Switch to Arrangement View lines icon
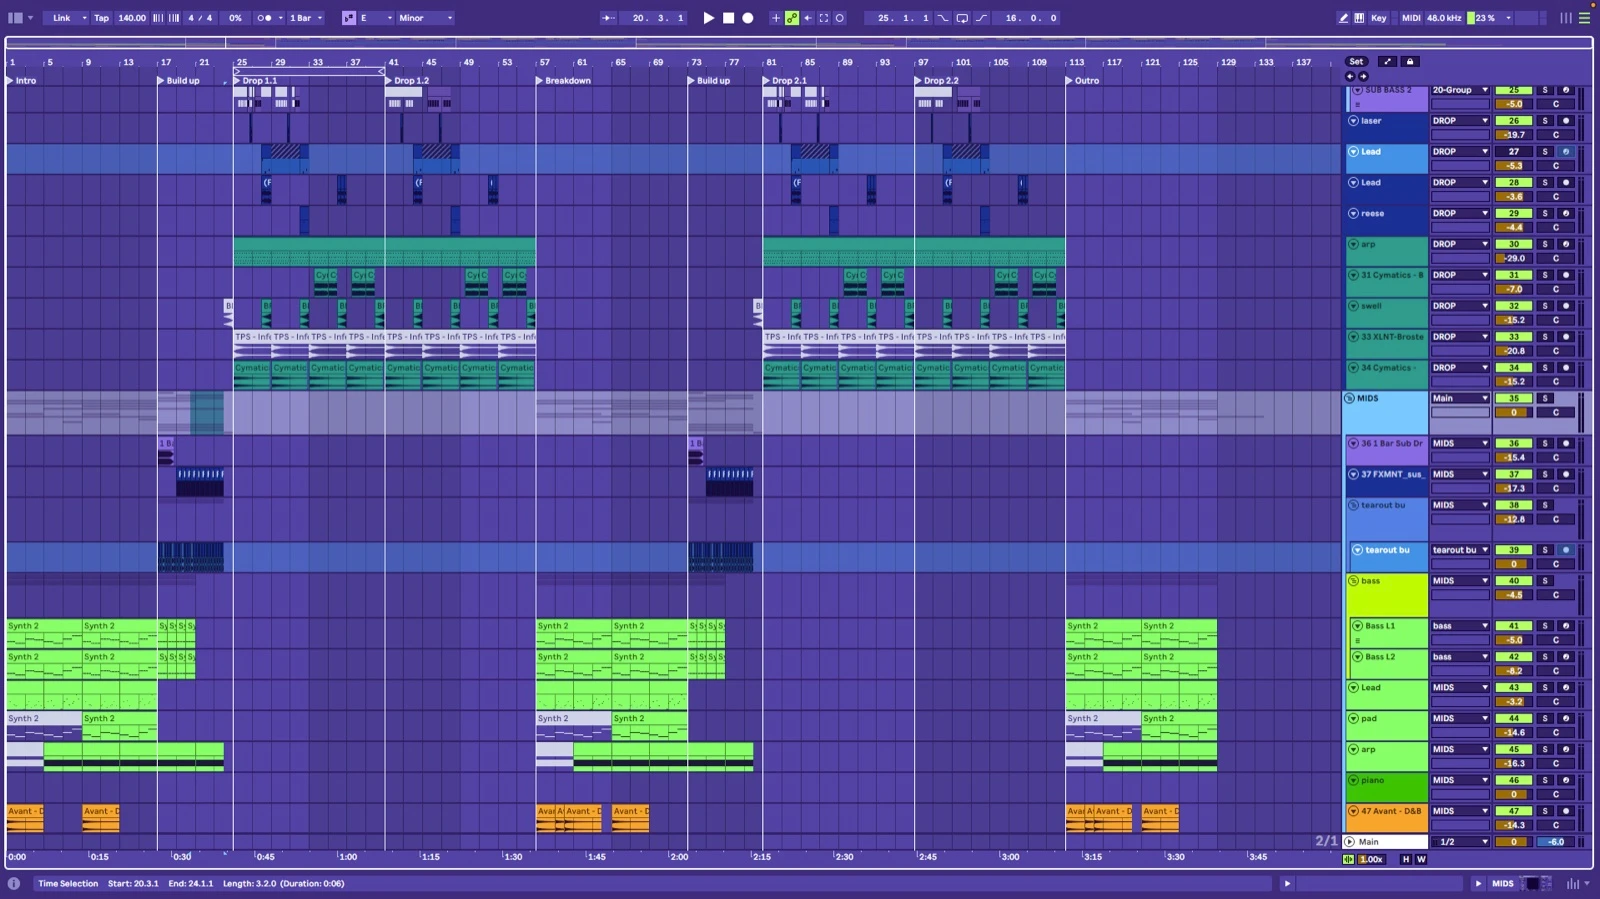Image resolution: width=1600 pixels, height=899 pixels. (x=1584, y=18)
